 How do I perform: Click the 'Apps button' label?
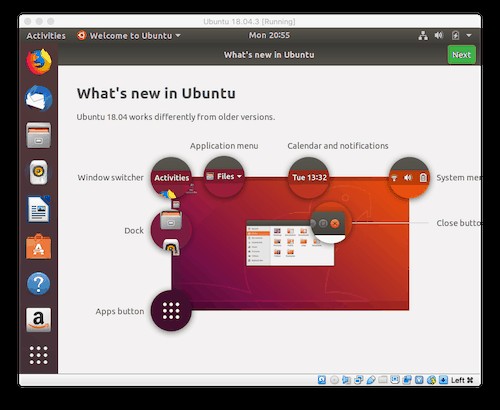pyautogui.click(x=120, y=311)
